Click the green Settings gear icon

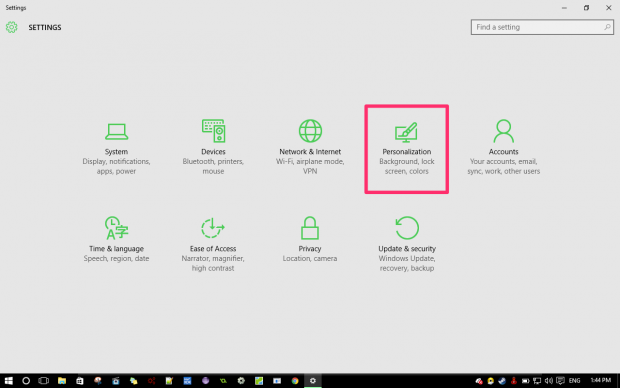point(11,27)
